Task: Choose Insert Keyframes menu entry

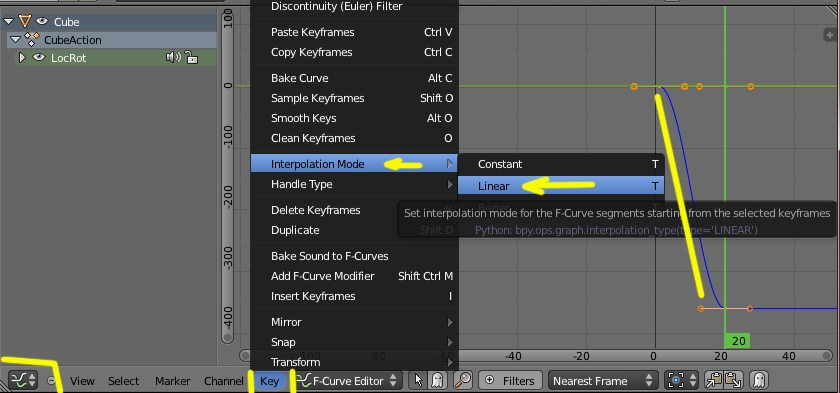Action: [355, 296]
